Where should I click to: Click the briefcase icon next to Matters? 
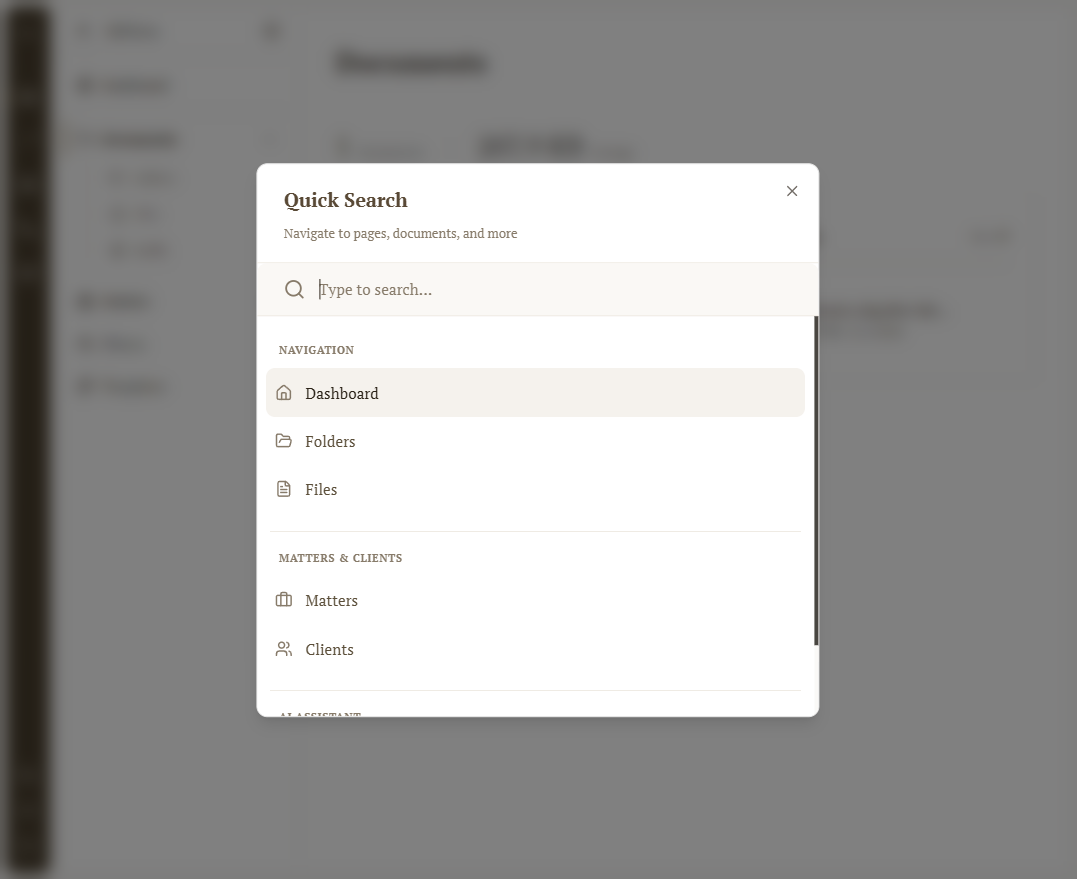pos(284,600)
